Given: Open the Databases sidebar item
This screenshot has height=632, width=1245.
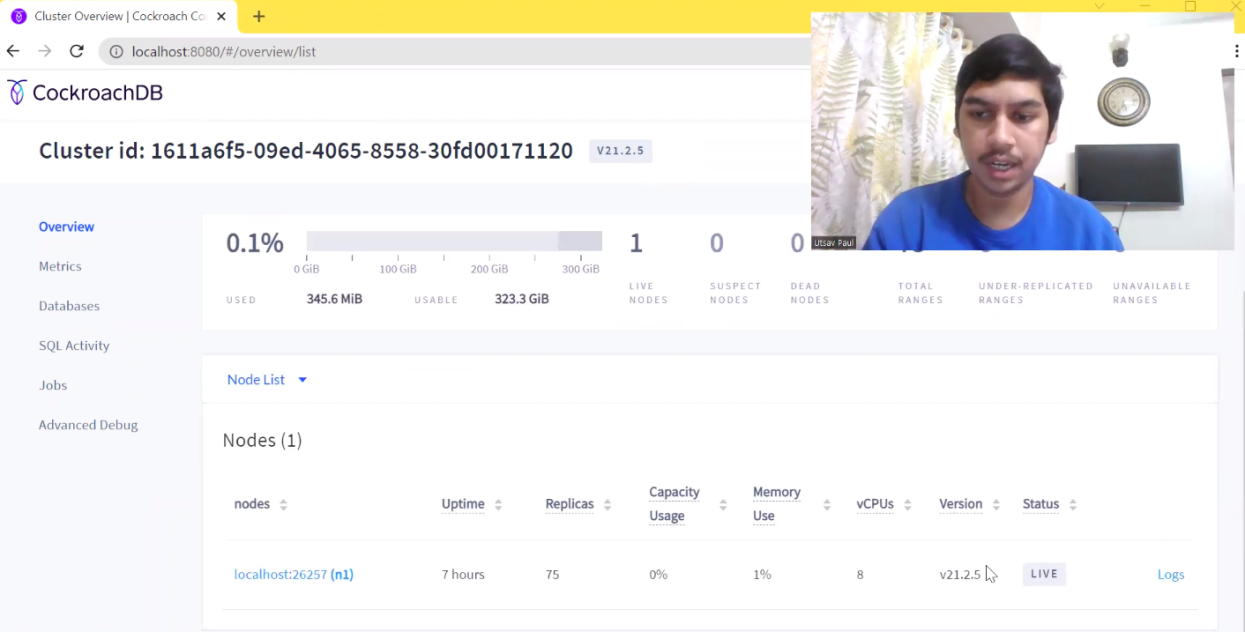Looking at the screenshot, I should click(69, 306).
